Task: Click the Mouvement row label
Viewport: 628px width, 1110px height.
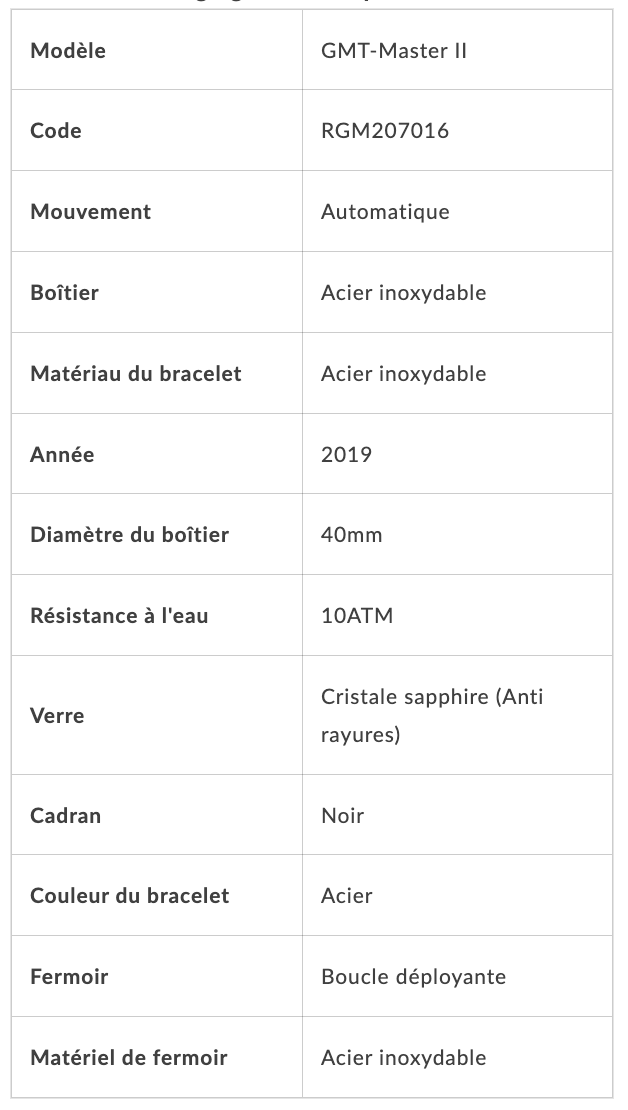Action: click(91, 212)
